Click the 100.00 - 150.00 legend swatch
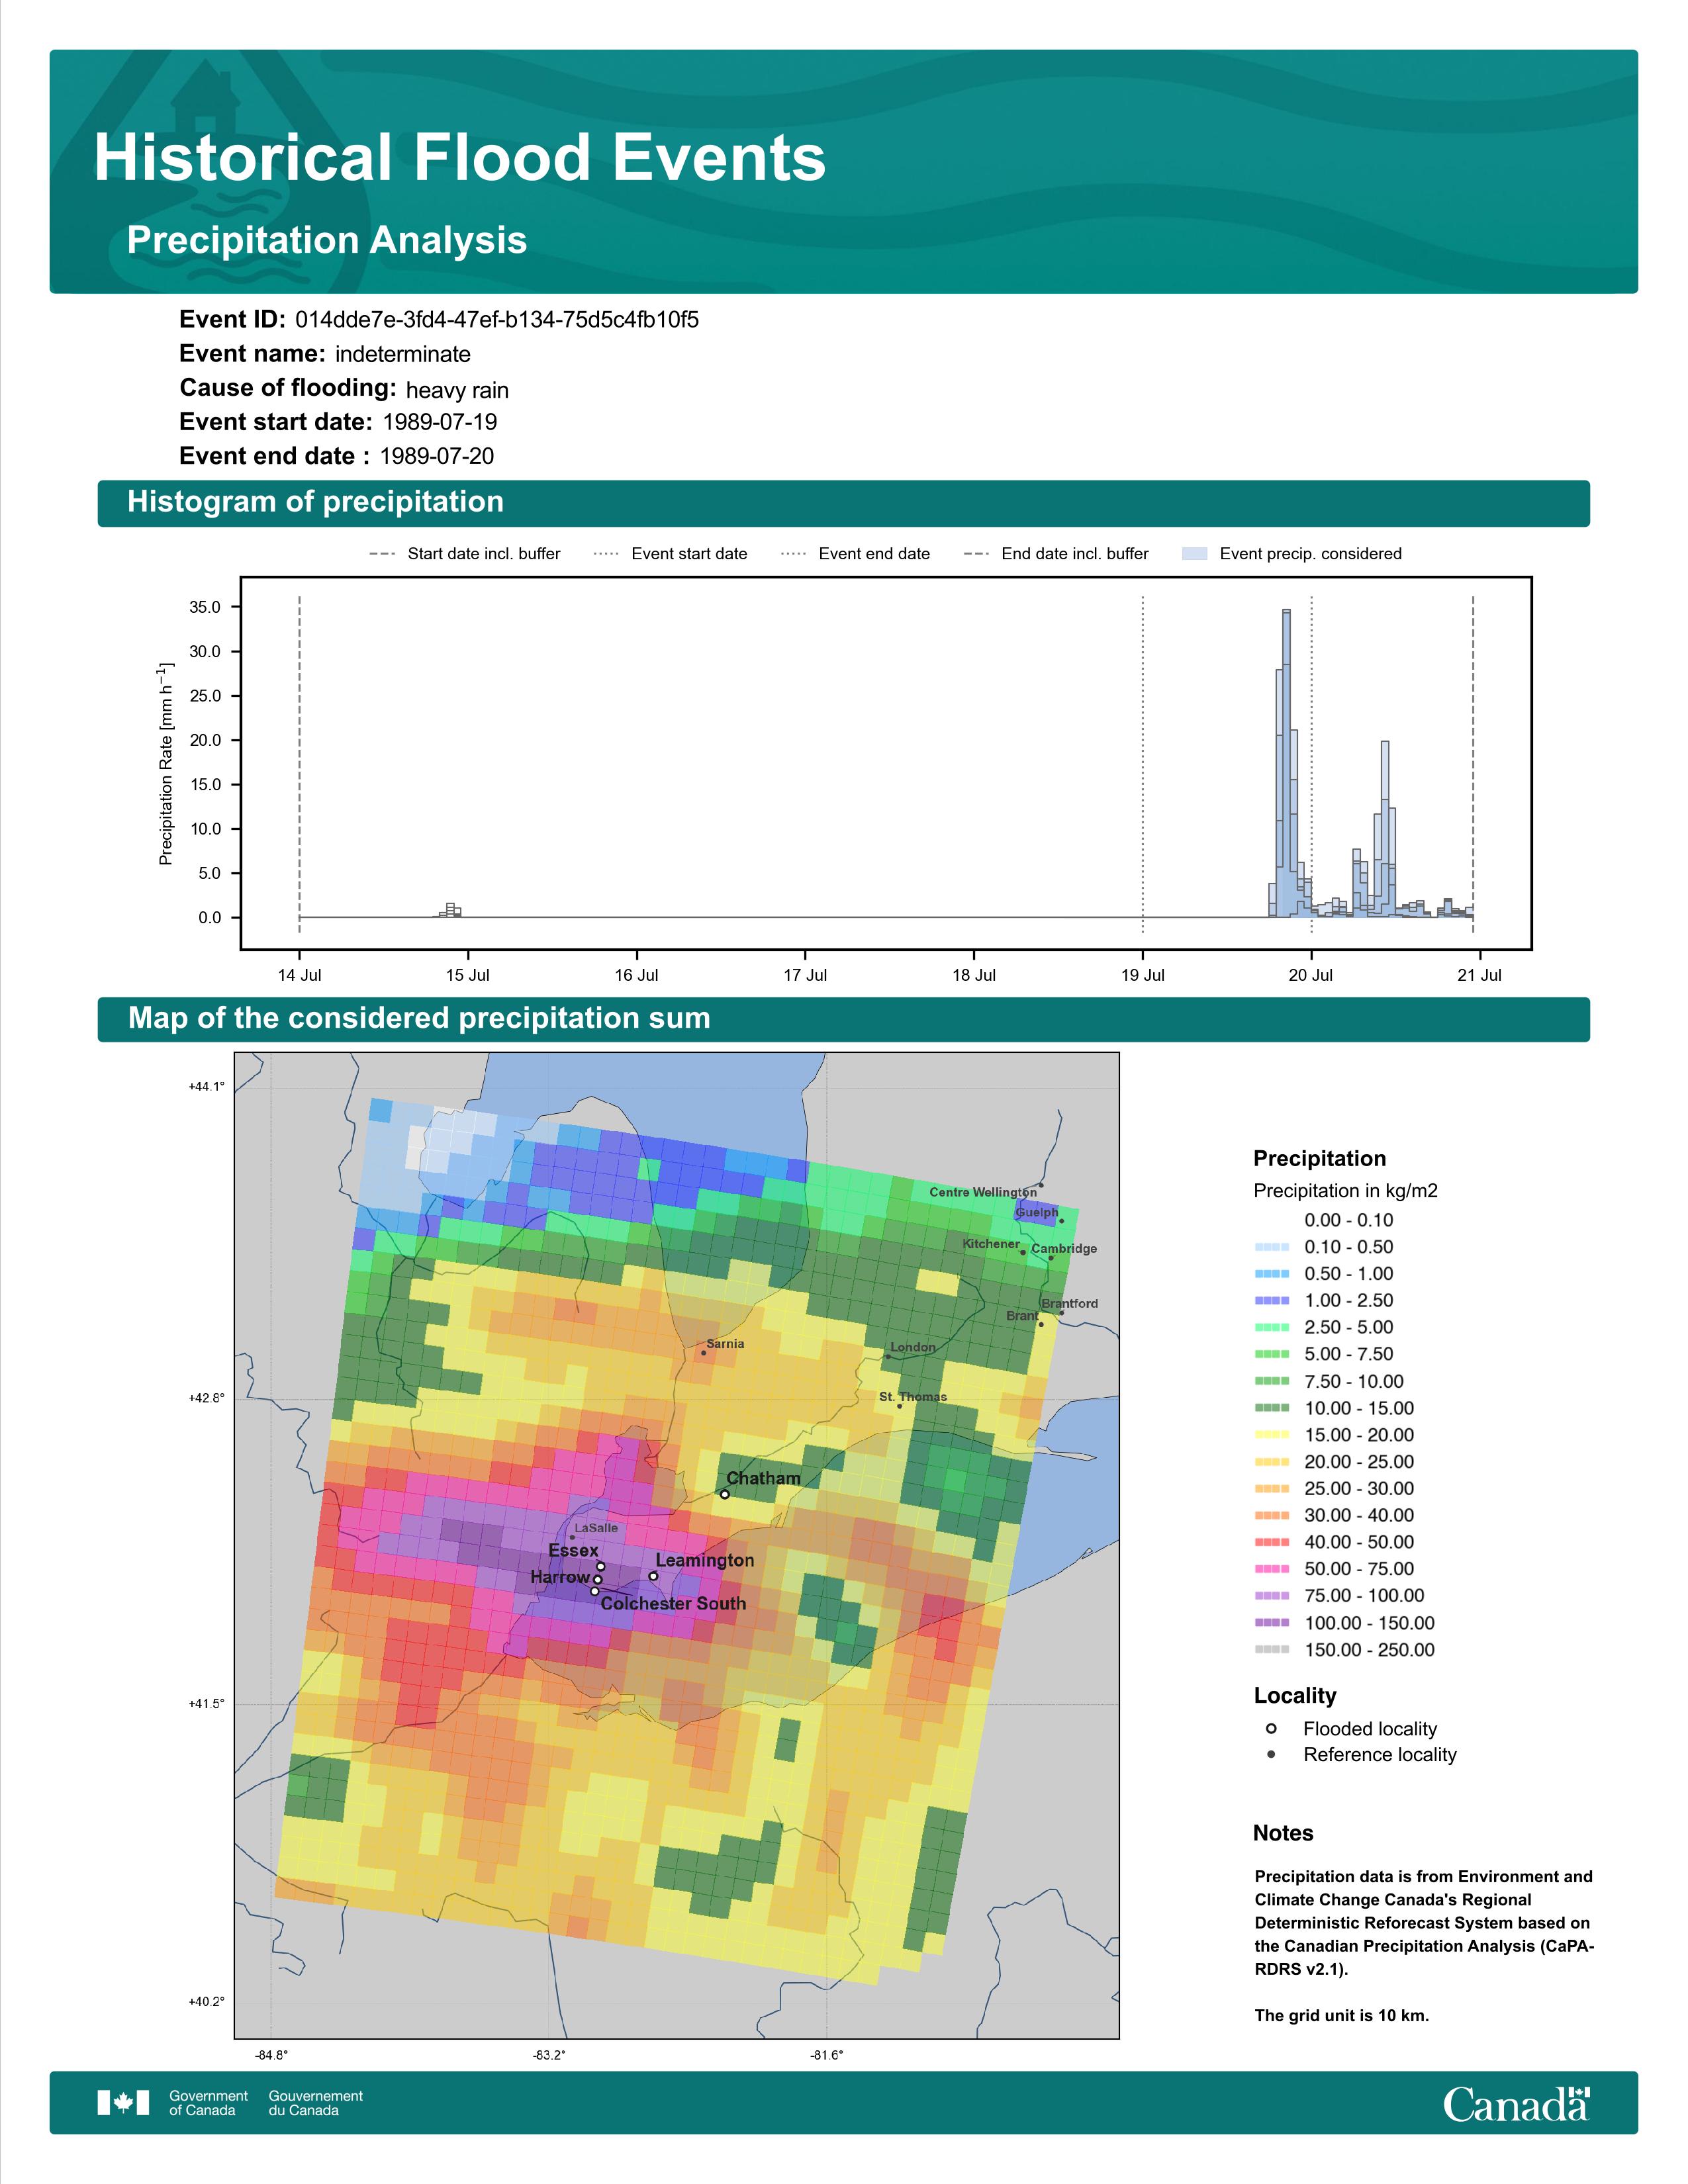The height and width of the screenshot is (2184, 1688). (1272, 1623)
